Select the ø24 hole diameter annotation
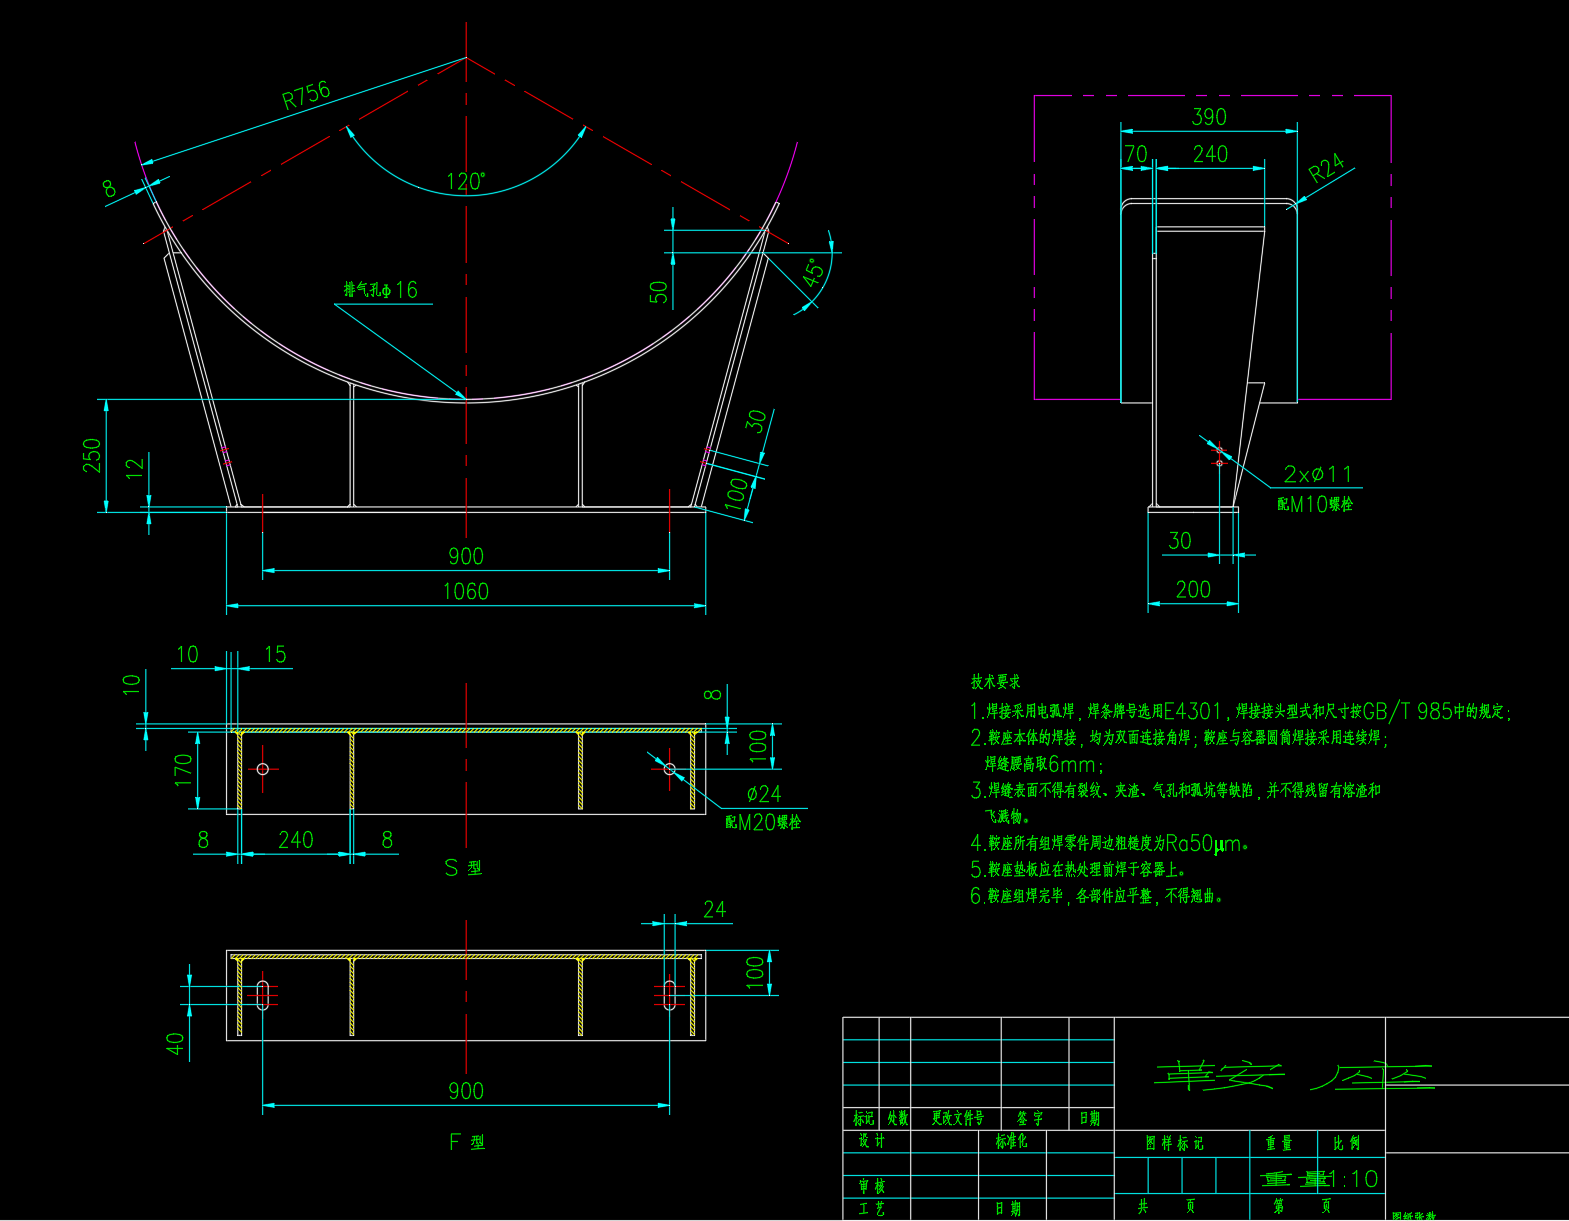The height and width of the screenshot is (1221, 1569). click(x=764, y=794)
